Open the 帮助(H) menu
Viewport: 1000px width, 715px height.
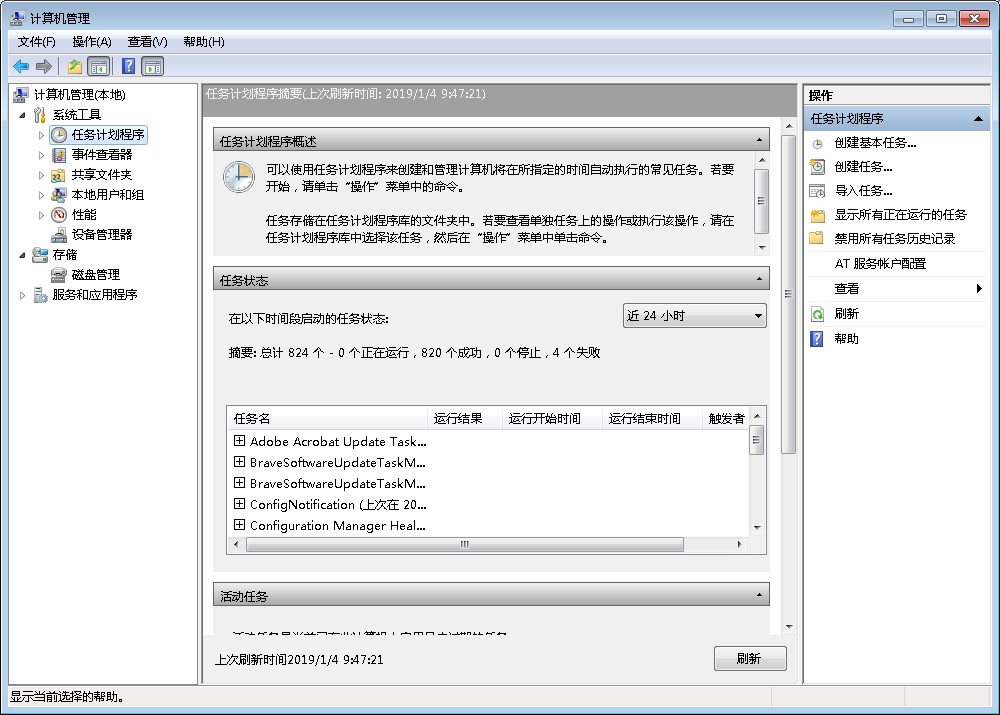[203, 42]
